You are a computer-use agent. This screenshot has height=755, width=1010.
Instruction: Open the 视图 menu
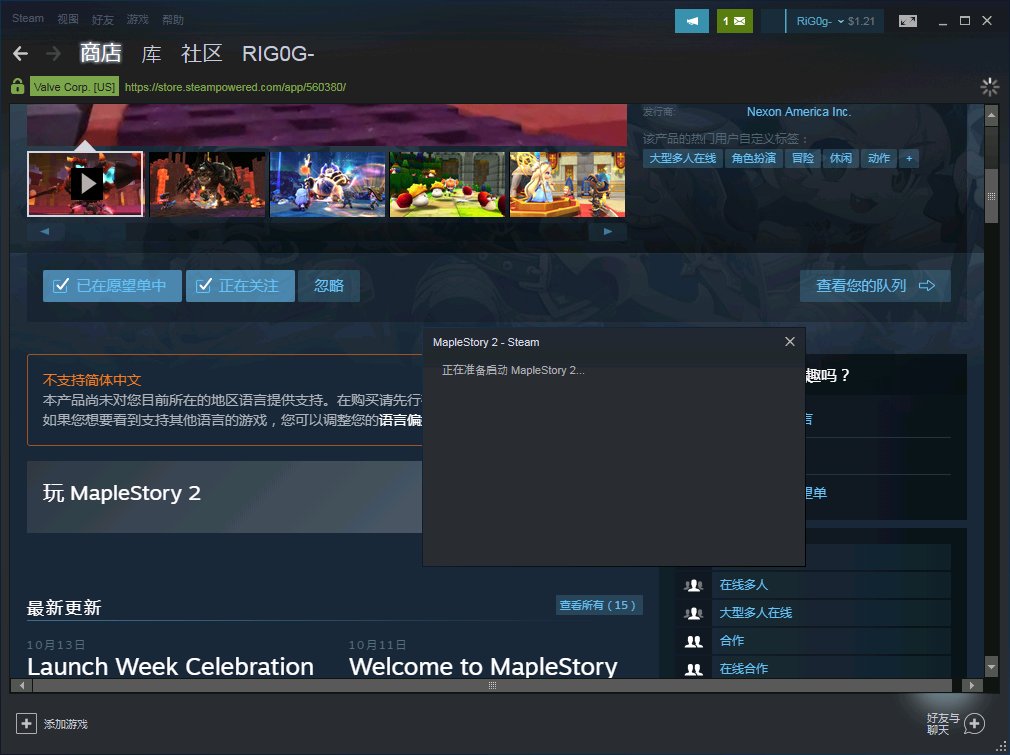tap(68, 19)
